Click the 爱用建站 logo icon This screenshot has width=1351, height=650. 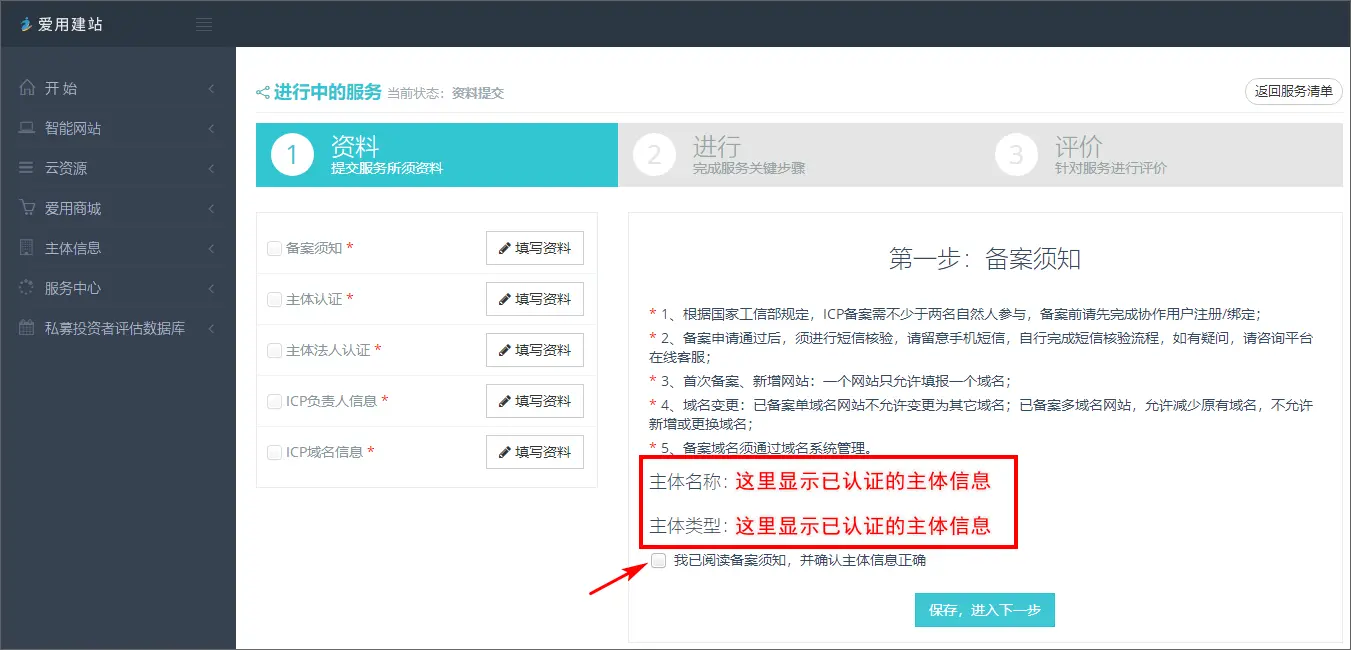click(26, 24)
